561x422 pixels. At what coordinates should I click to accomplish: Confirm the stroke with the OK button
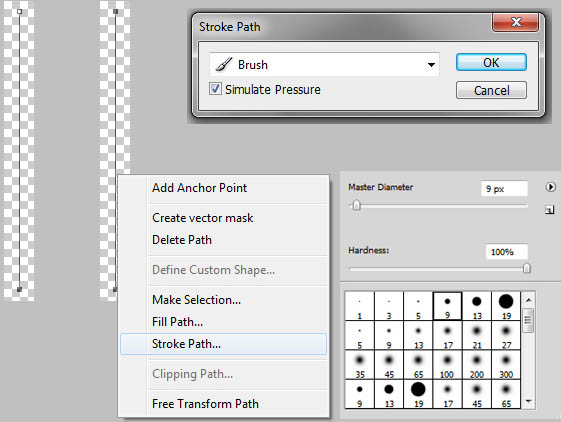click(491, 63)
